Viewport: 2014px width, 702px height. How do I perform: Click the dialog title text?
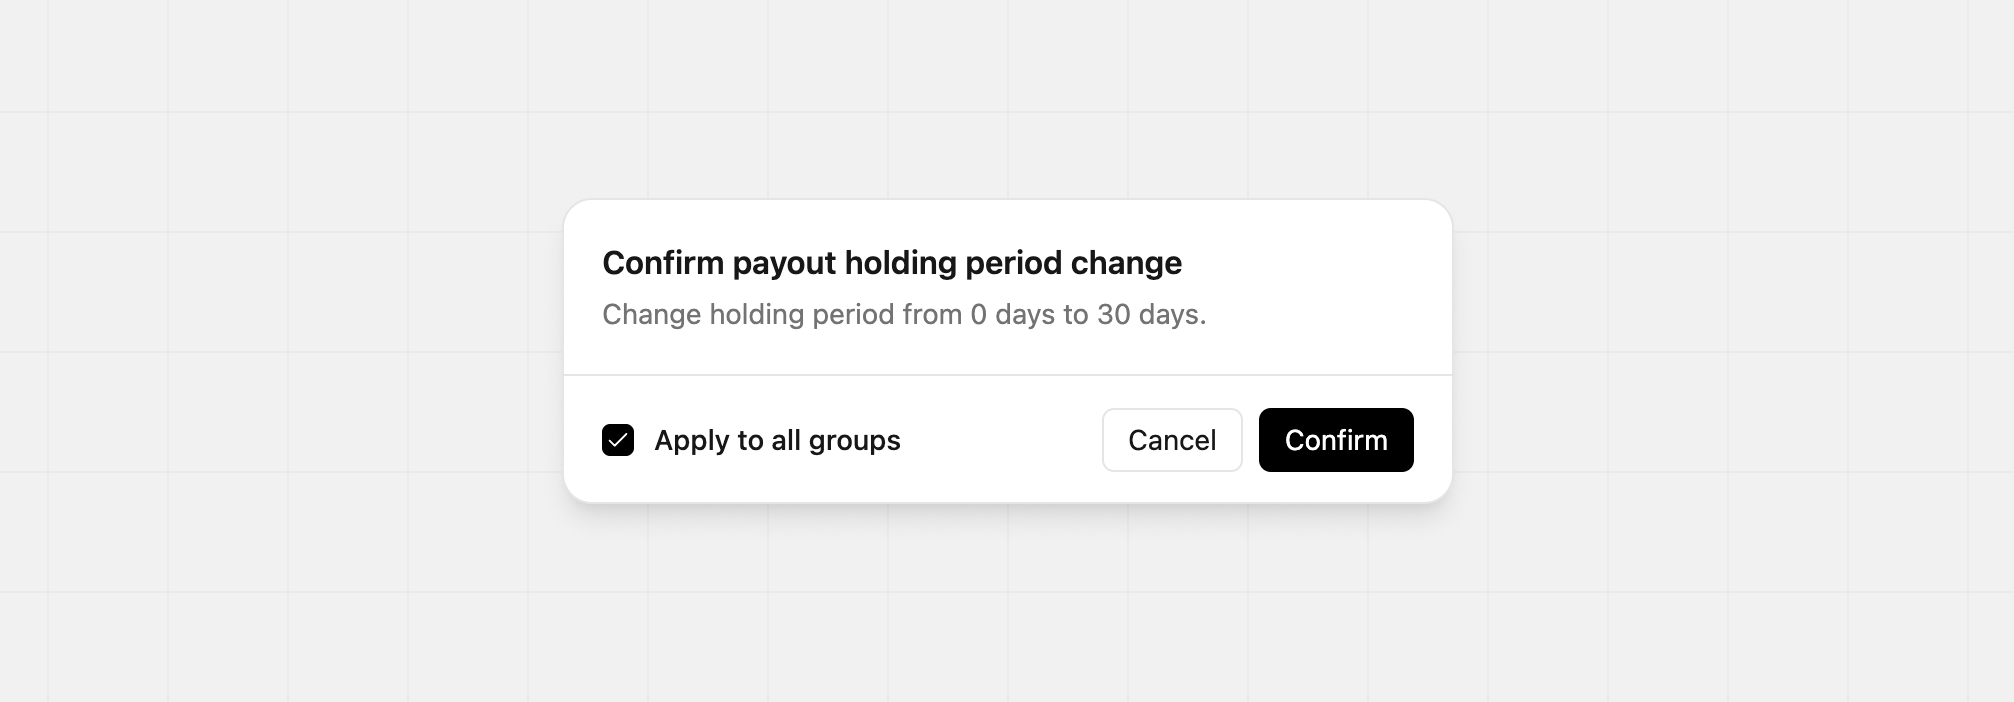click(891, 263)
